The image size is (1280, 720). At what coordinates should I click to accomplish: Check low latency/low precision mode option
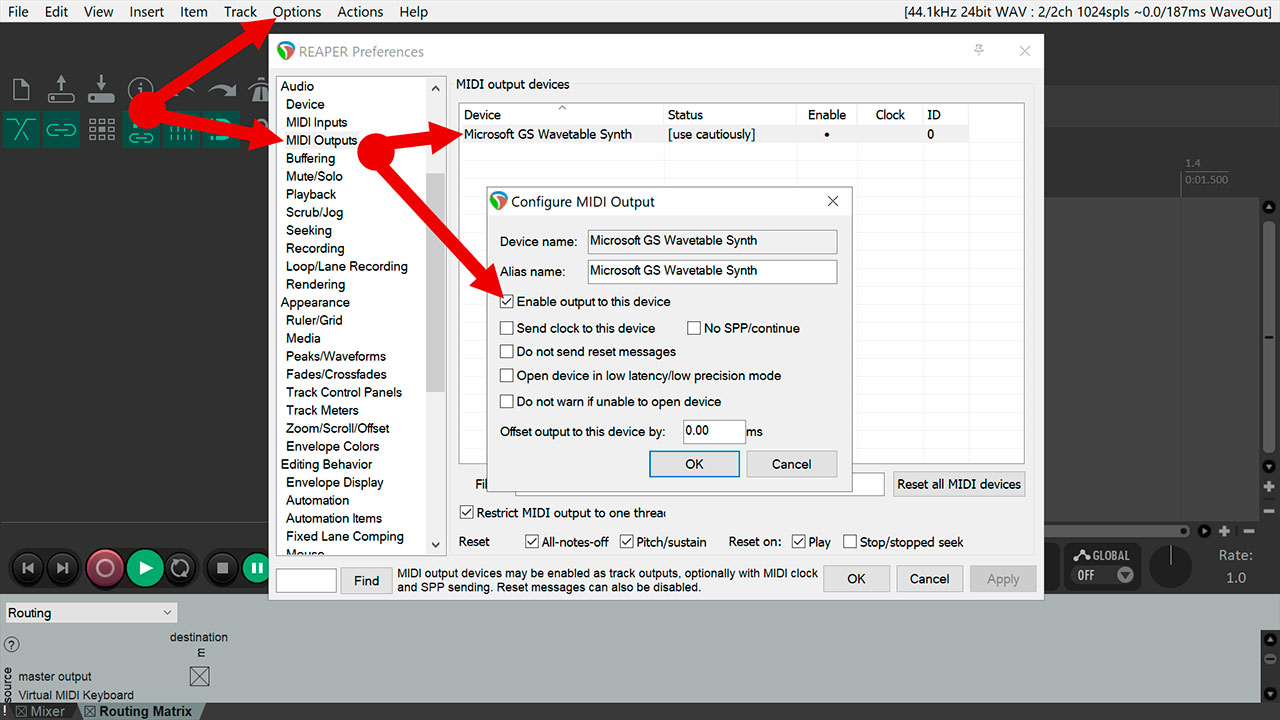point(507,376)
